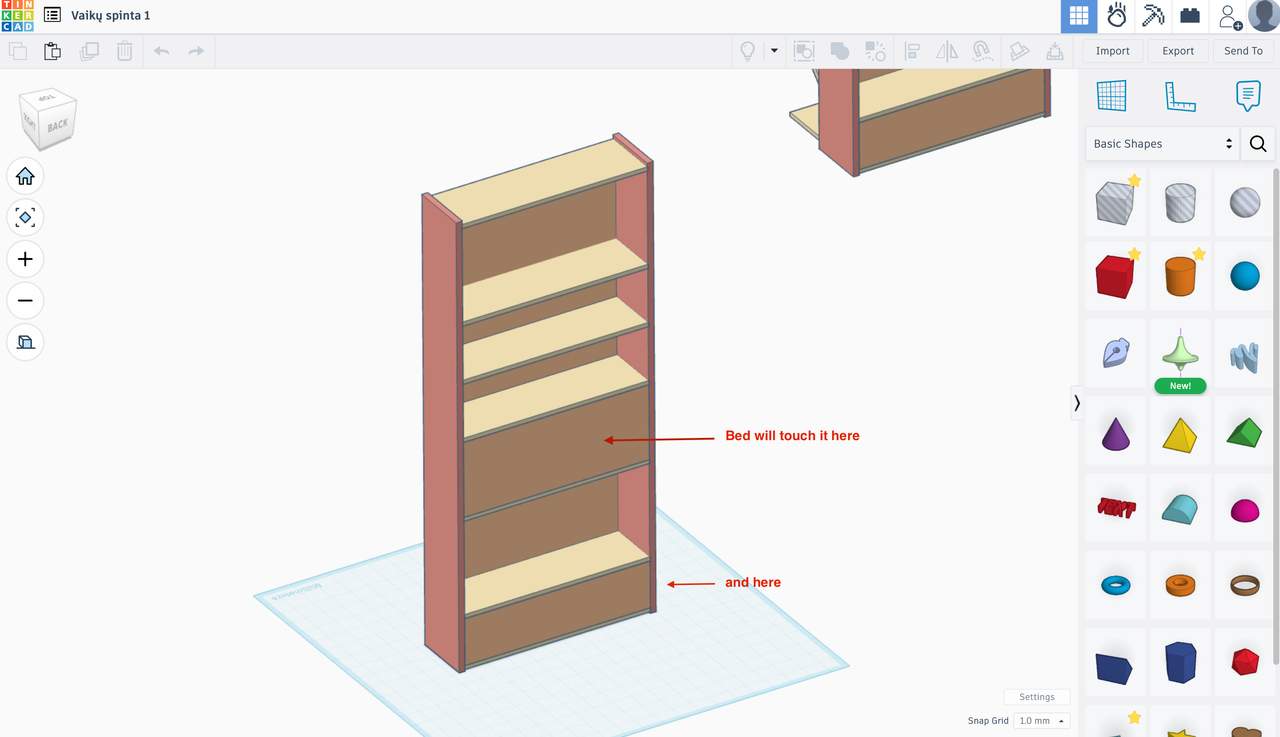This screenshot has height=737, width=1280.
Task: Zoom out with the minus button
Action: coord(25,300)
